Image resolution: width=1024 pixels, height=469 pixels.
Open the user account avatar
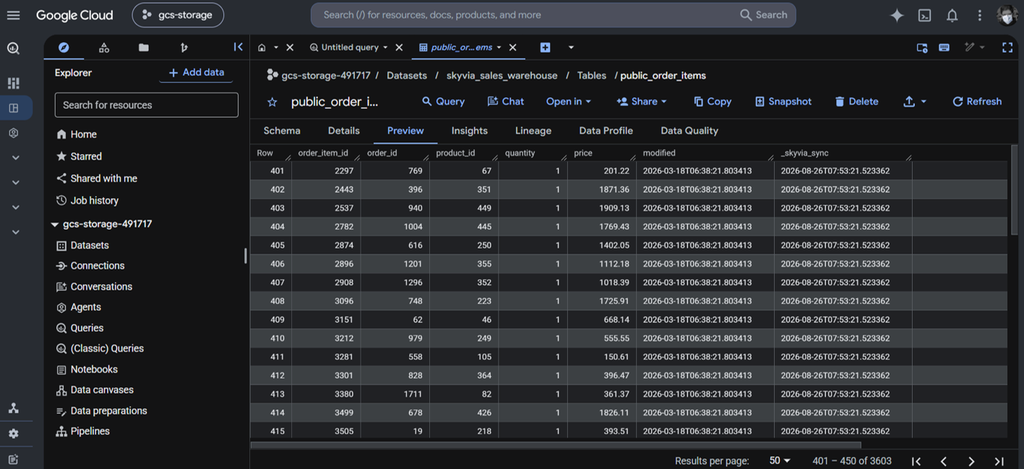[x=1007, y=16]
